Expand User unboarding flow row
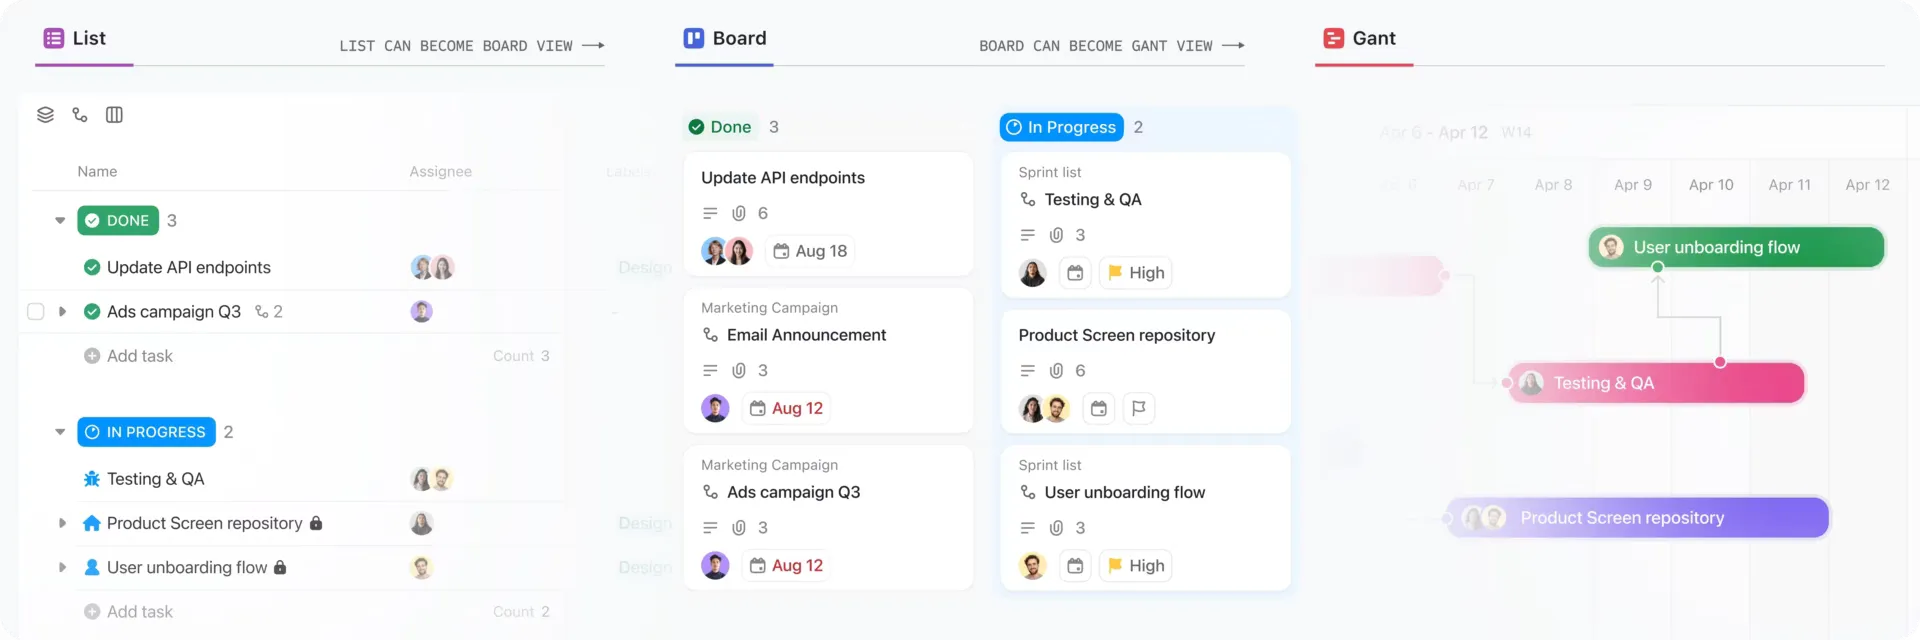Viewport: 1920px width, 640px height. pos(62,567)
